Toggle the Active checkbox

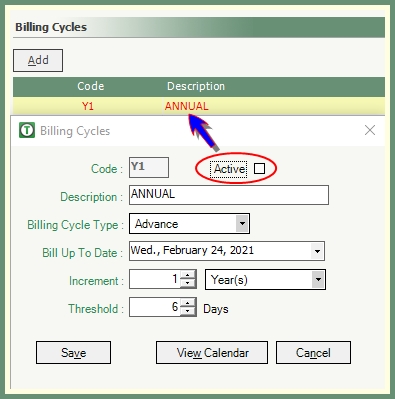pyautogui.click(x=259, y=169)
